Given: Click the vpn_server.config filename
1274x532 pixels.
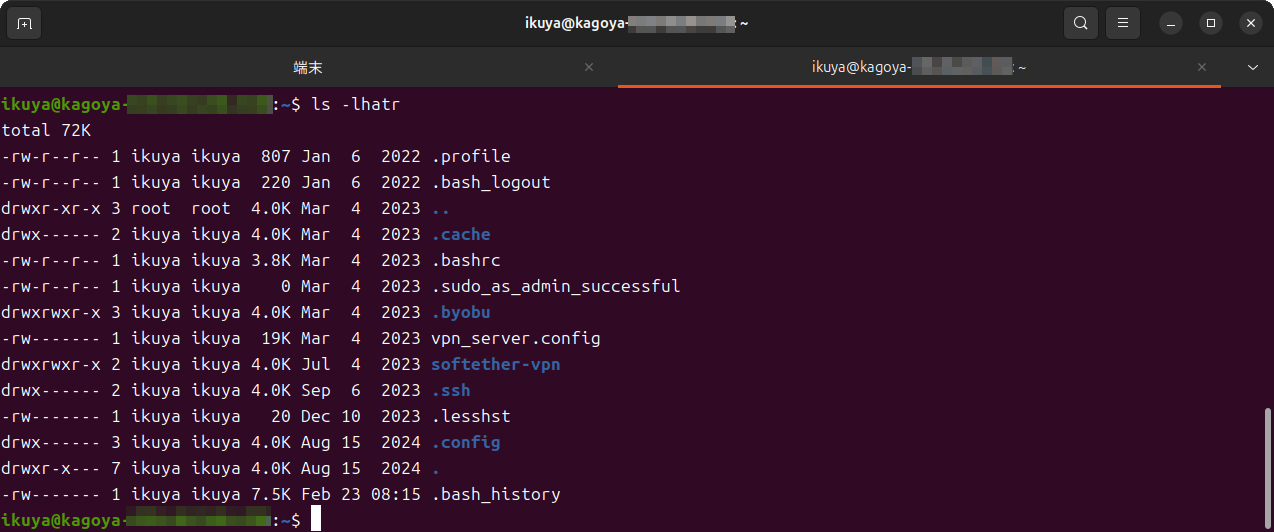Looking at the screenshot, I should click(515, 338).
